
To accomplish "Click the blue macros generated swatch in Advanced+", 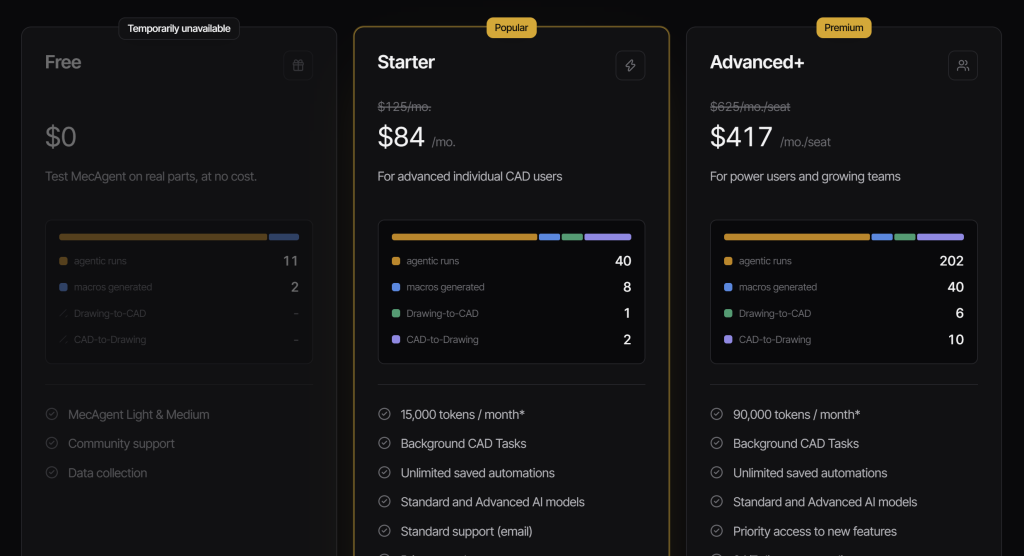I will (x=728, y=287).
